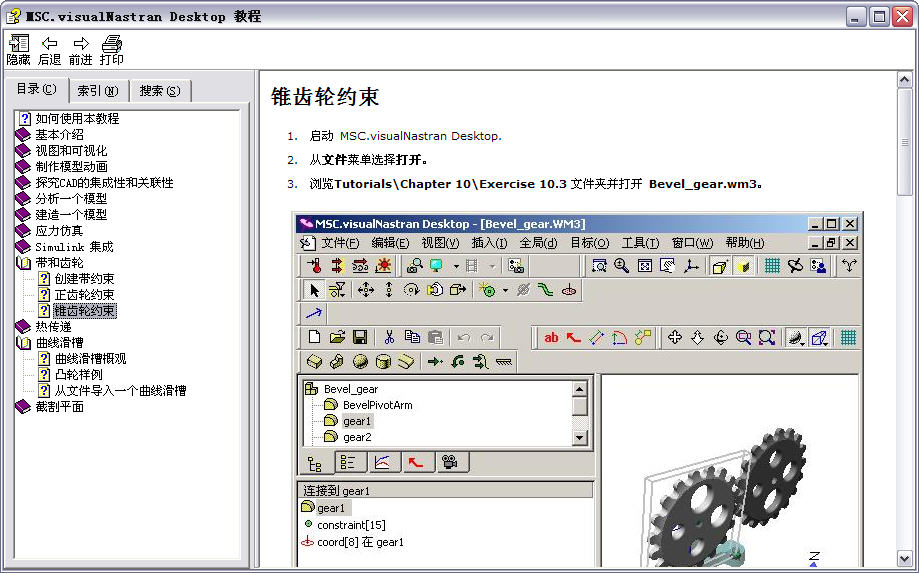Click the green curved slot icon
The image size is (919, 573).
coord(546,290)
